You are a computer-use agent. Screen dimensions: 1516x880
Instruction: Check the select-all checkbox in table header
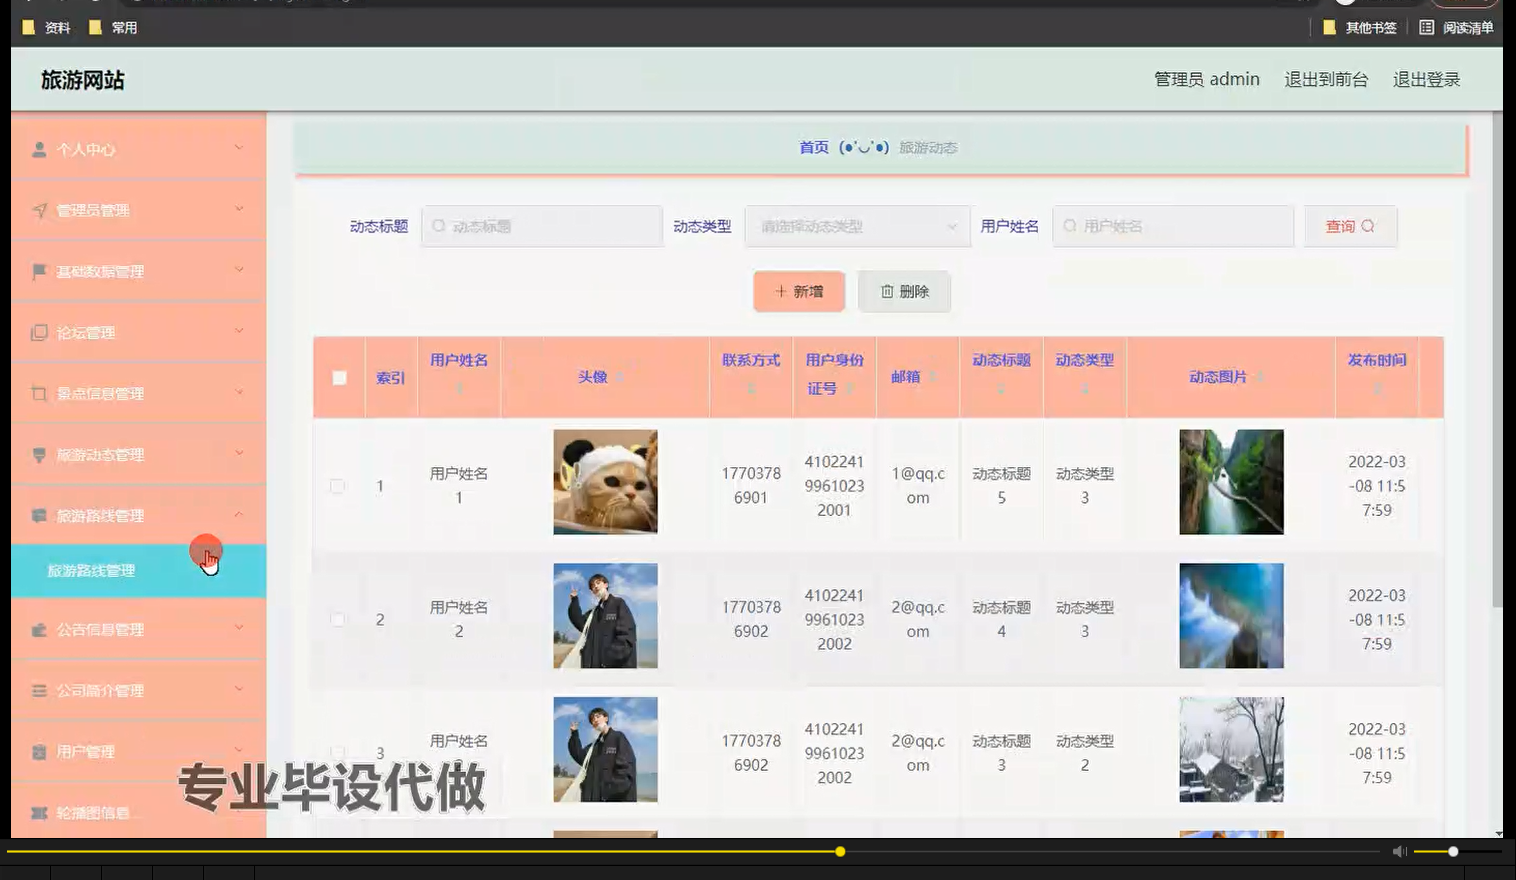(x=338, y=378)
